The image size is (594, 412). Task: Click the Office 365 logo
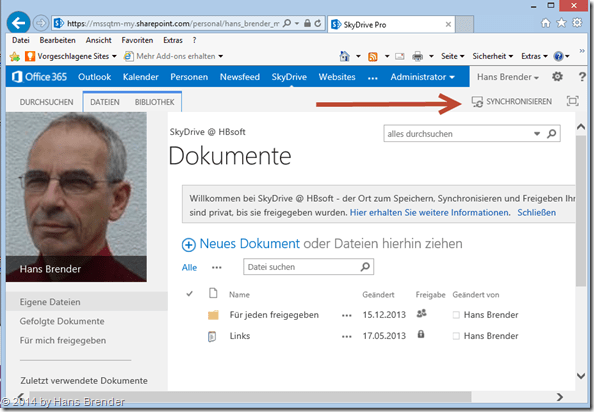(x=39, y=77)
